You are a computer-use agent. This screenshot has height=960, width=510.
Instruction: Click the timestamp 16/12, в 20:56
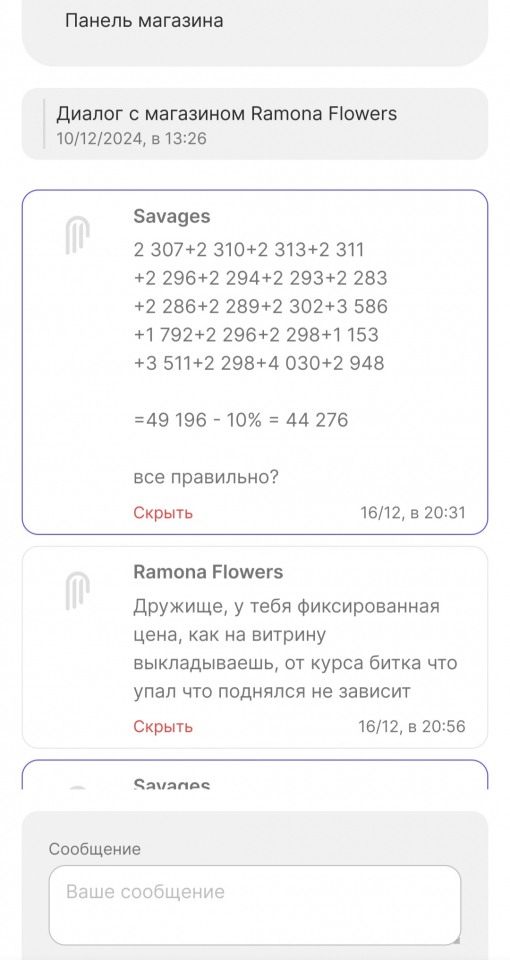point(411,727)
